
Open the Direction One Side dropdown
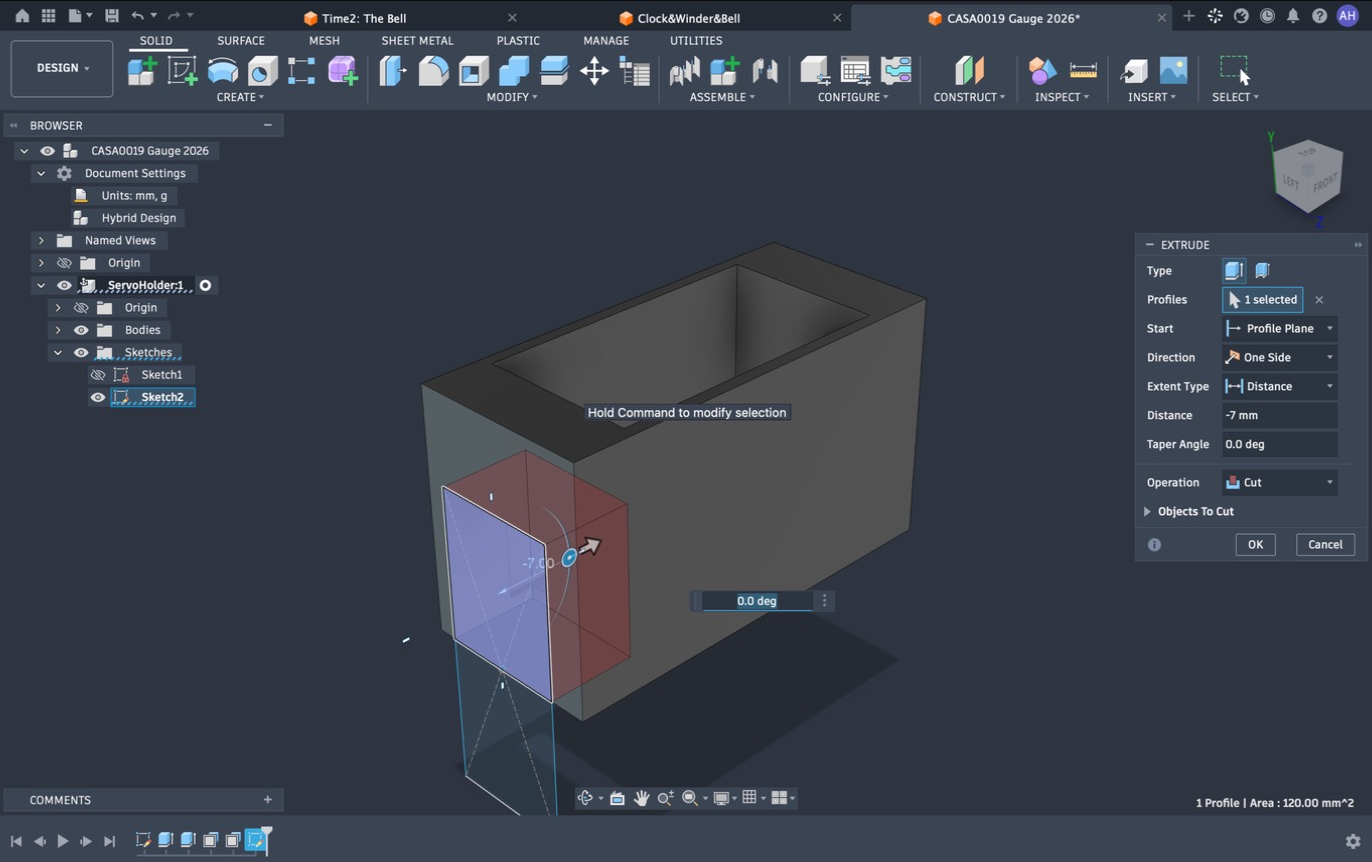(1280, 357)
